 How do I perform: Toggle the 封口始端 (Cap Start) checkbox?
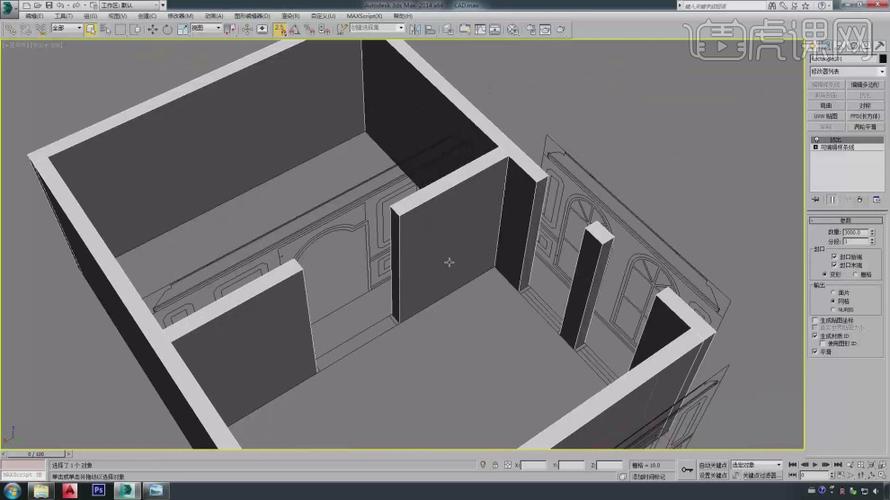(x=834, y=256)
